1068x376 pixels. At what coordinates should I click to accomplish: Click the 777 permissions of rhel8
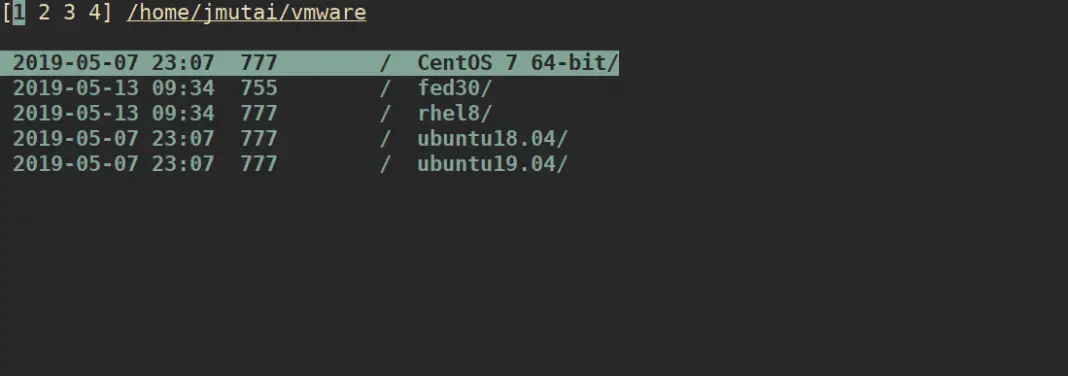pyautogui.click(x=259, y=113)
